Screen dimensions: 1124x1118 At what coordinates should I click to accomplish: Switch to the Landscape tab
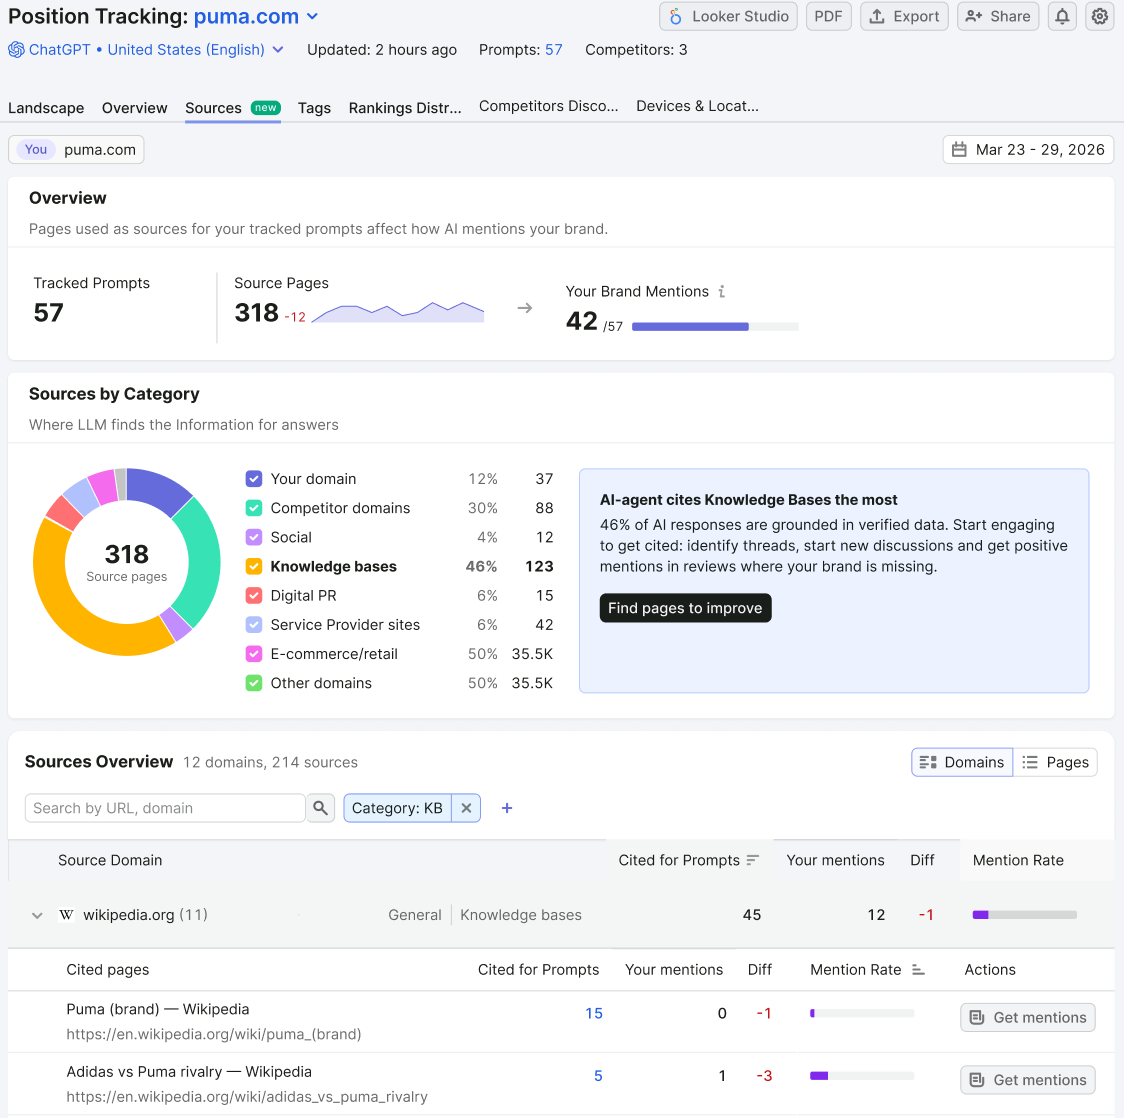click(46, 108)
